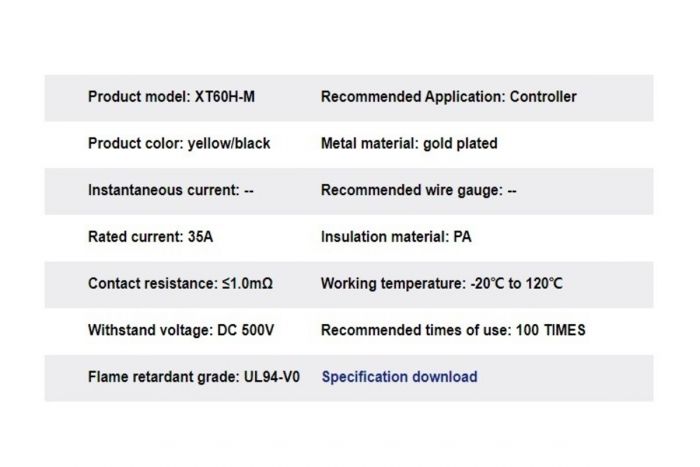
Task: Select the Product color yellow/black text
Action: pyautogui.click(x=179, y=143)
